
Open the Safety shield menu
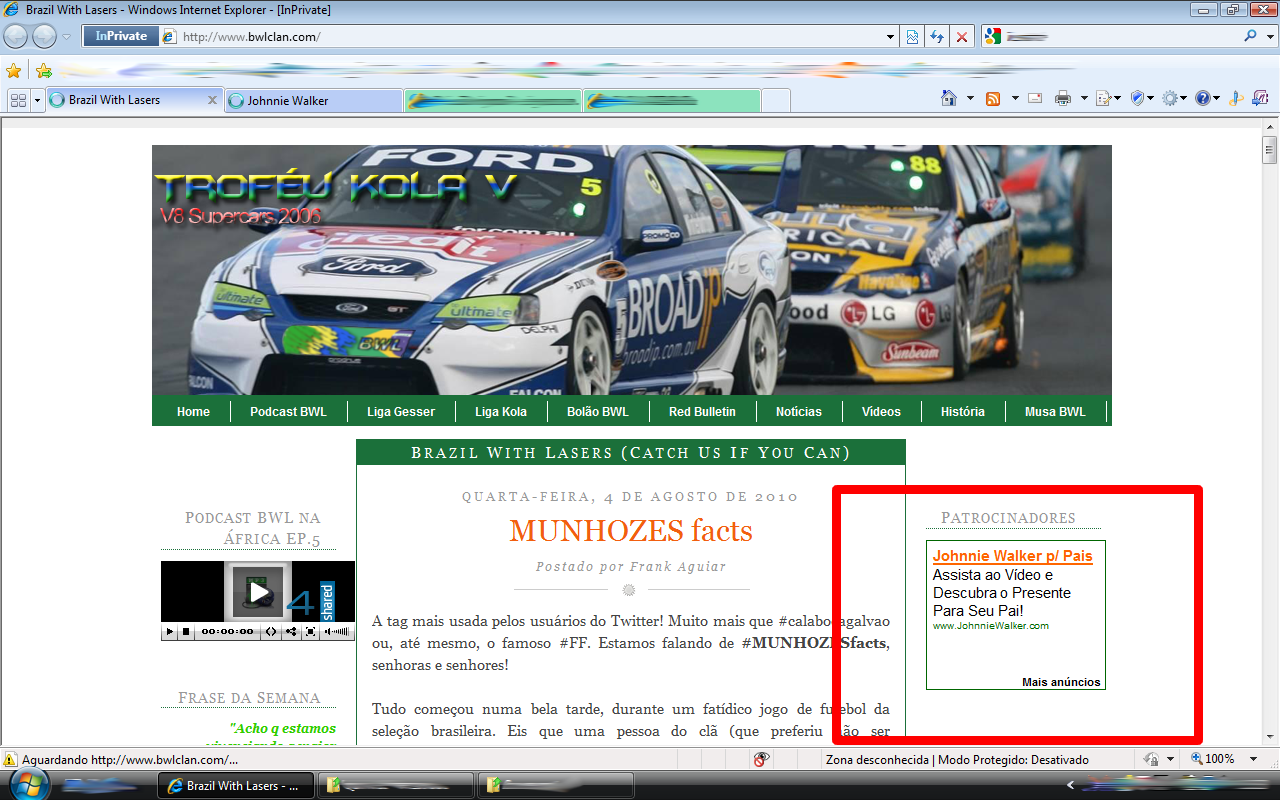(1142, 98)
